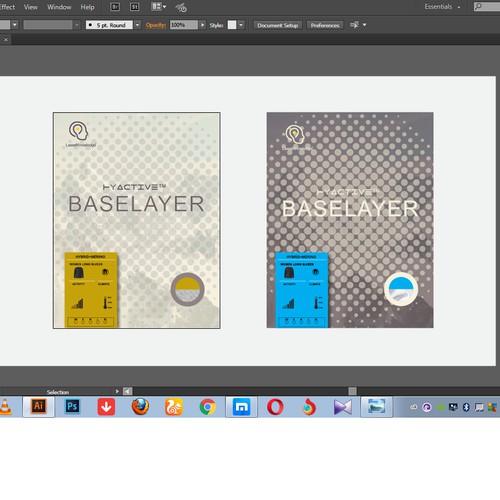Image resolution: width=500 pixels, height=500 pixels.
Task: Click the yellow circular fabric badge
Action: [187, 290]
